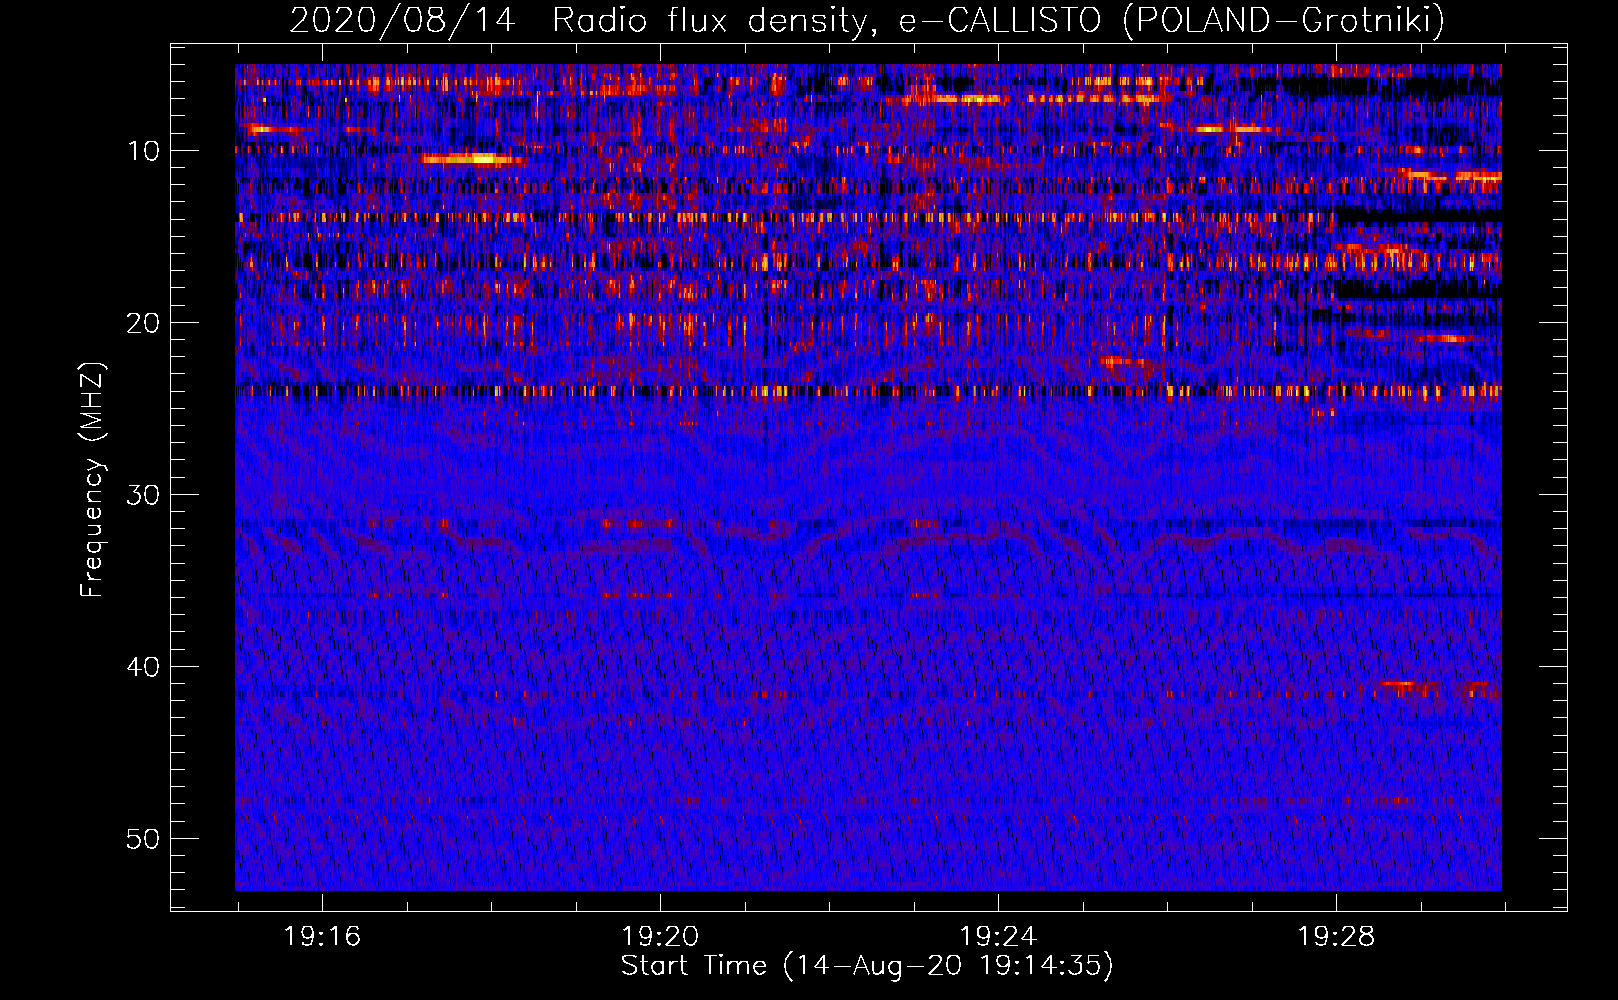
Task: Click the plot title 'Radio flux density, e-CALLISTO (POLAND-Grotniki)'
Action: pos(998,20)
